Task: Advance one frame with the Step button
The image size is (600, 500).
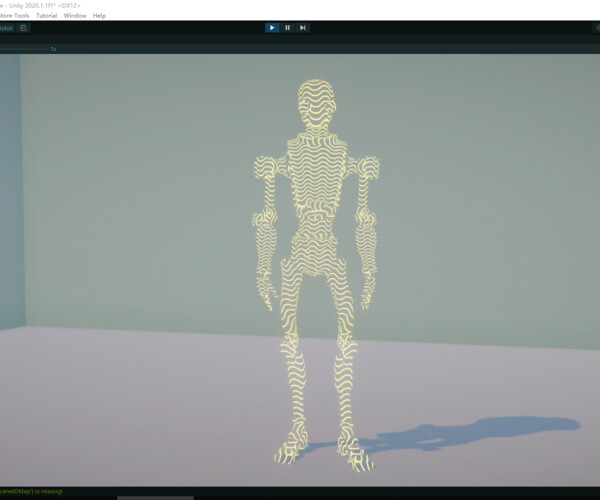Action: coord(303,28)
